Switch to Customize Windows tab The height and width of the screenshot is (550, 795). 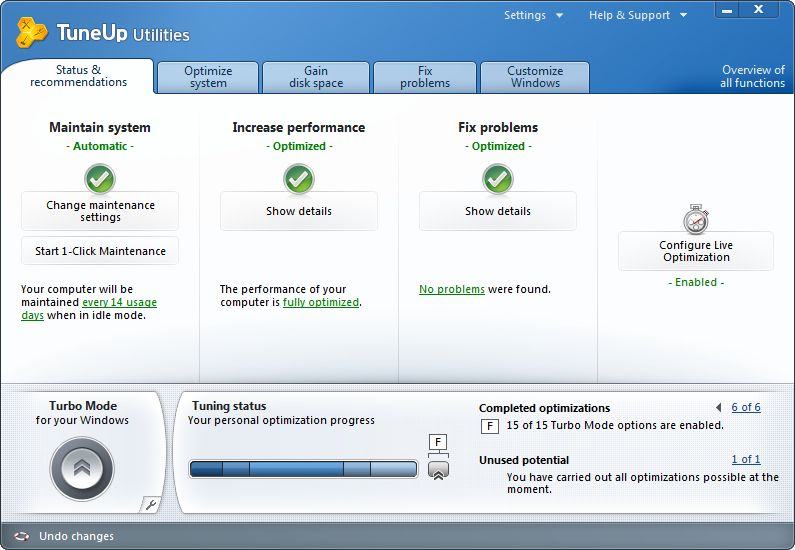point(535,77)
